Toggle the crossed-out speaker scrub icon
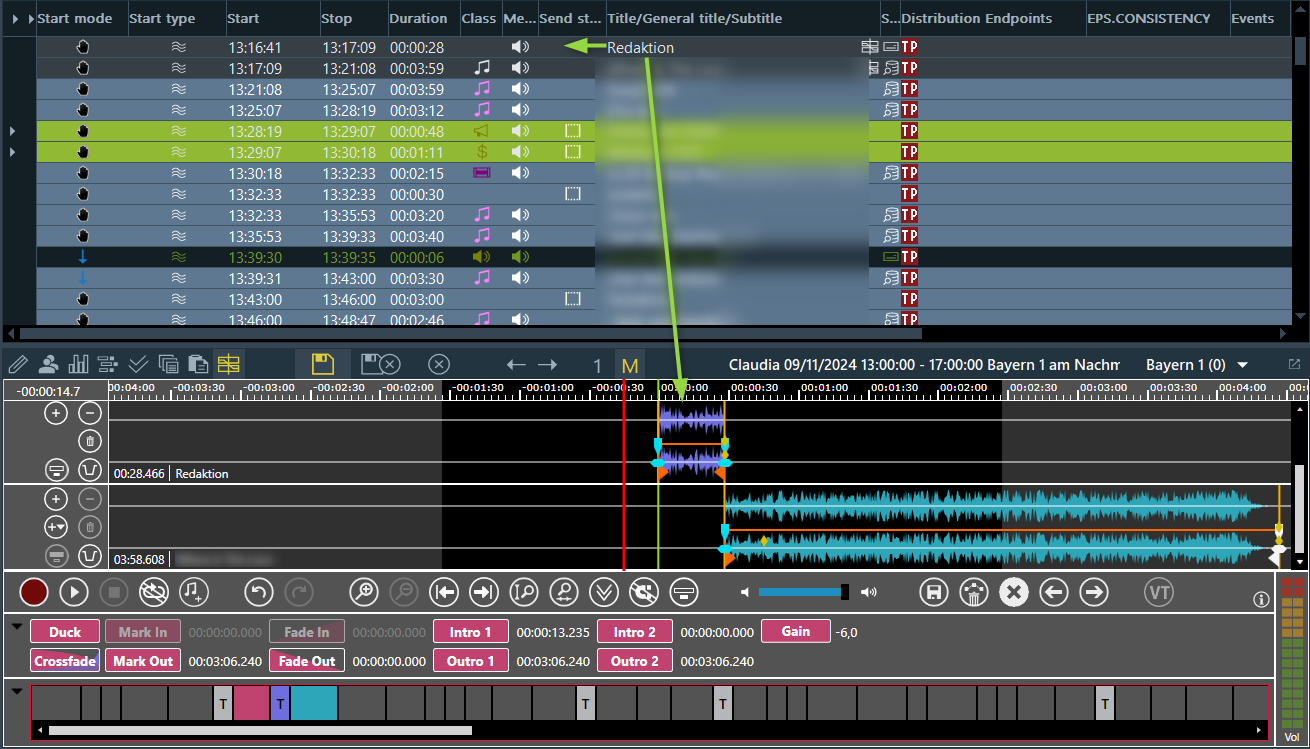The image size is (1310, 749). tap(643, 592)
